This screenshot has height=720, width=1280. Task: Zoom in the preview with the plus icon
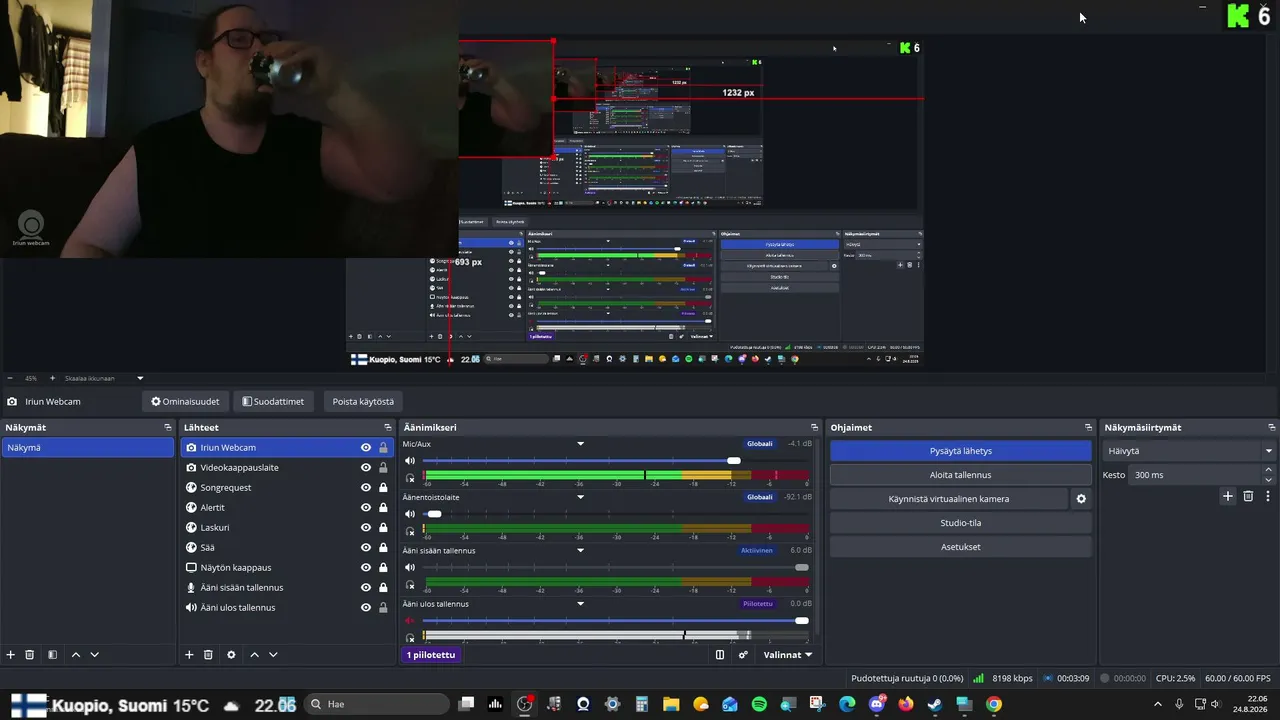52,379
